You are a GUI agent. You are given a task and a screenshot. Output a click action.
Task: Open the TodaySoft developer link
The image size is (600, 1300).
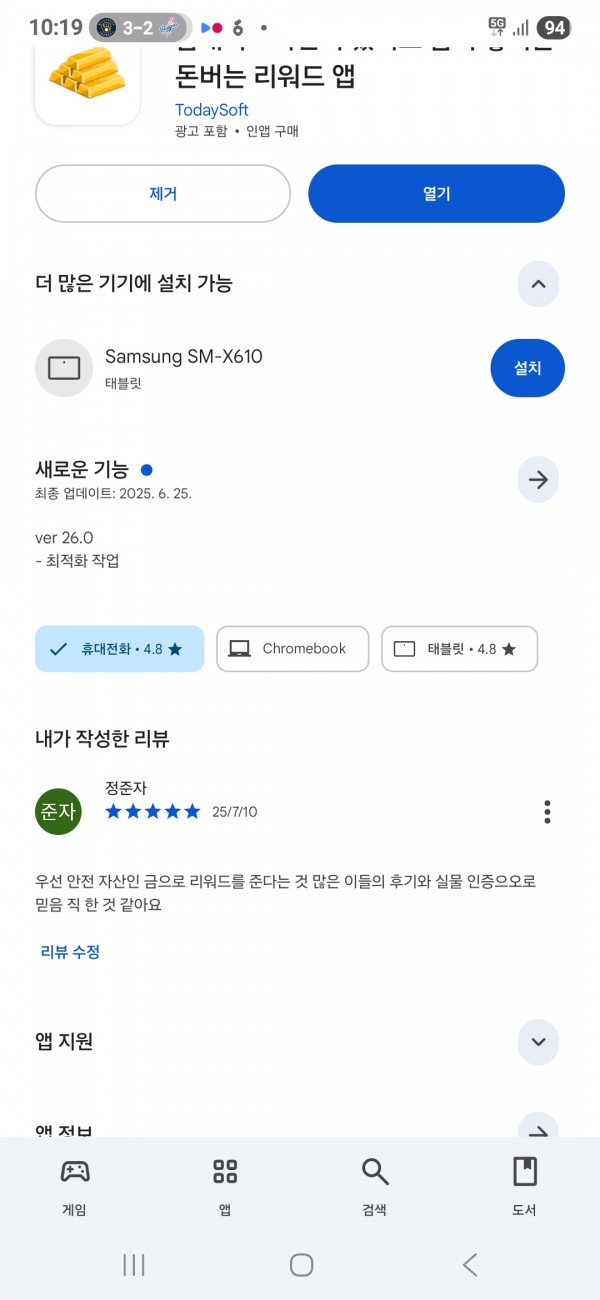[x=212, y=110]
